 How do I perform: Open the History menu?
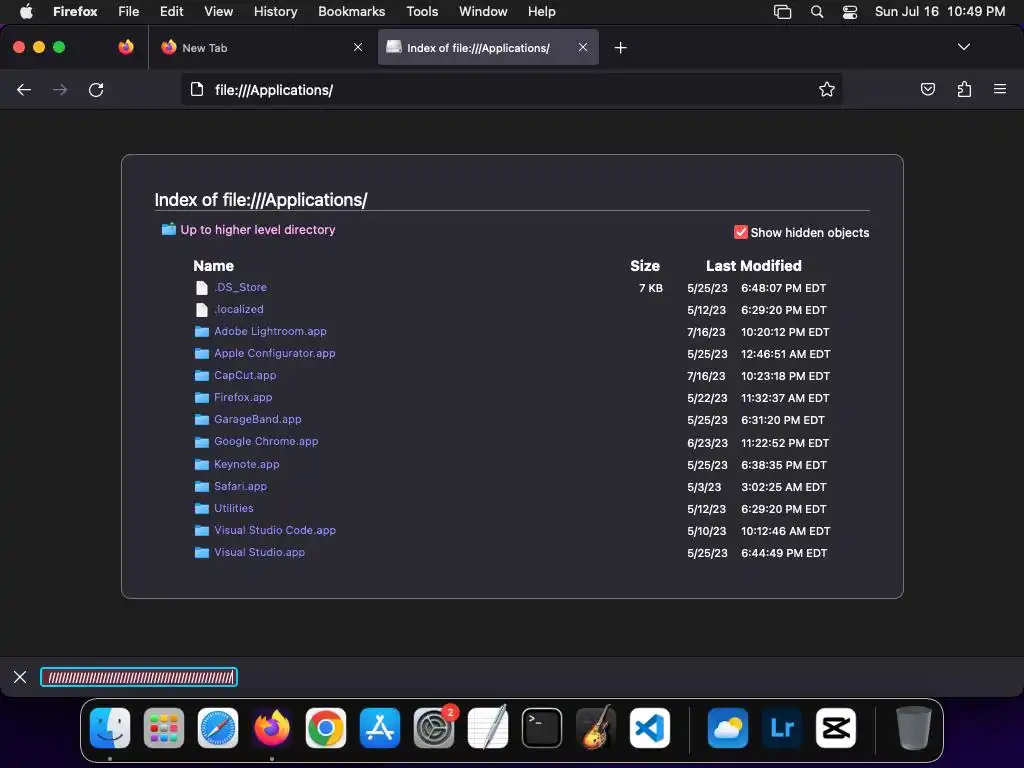click(x=276, y=11)
